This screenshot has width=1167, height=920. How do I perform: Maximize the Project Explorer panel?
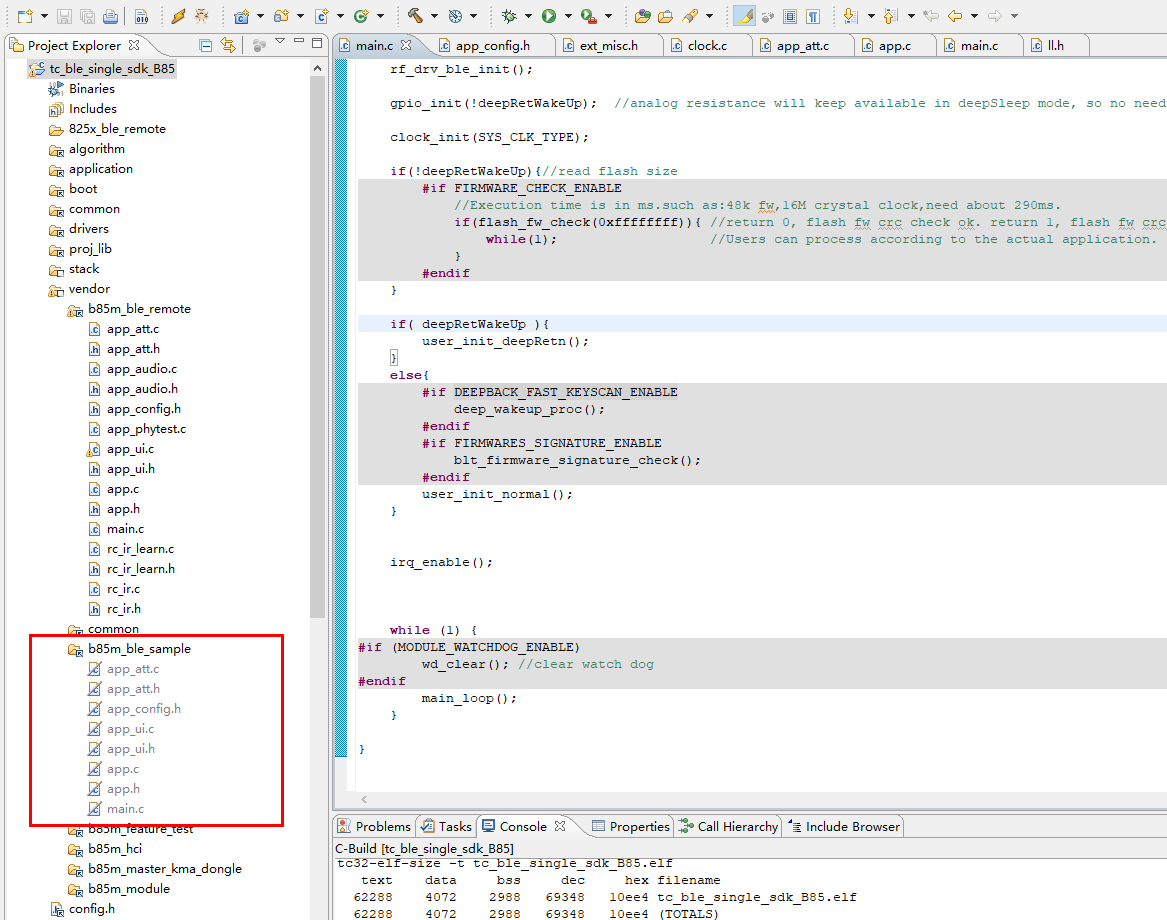[317, 43]
